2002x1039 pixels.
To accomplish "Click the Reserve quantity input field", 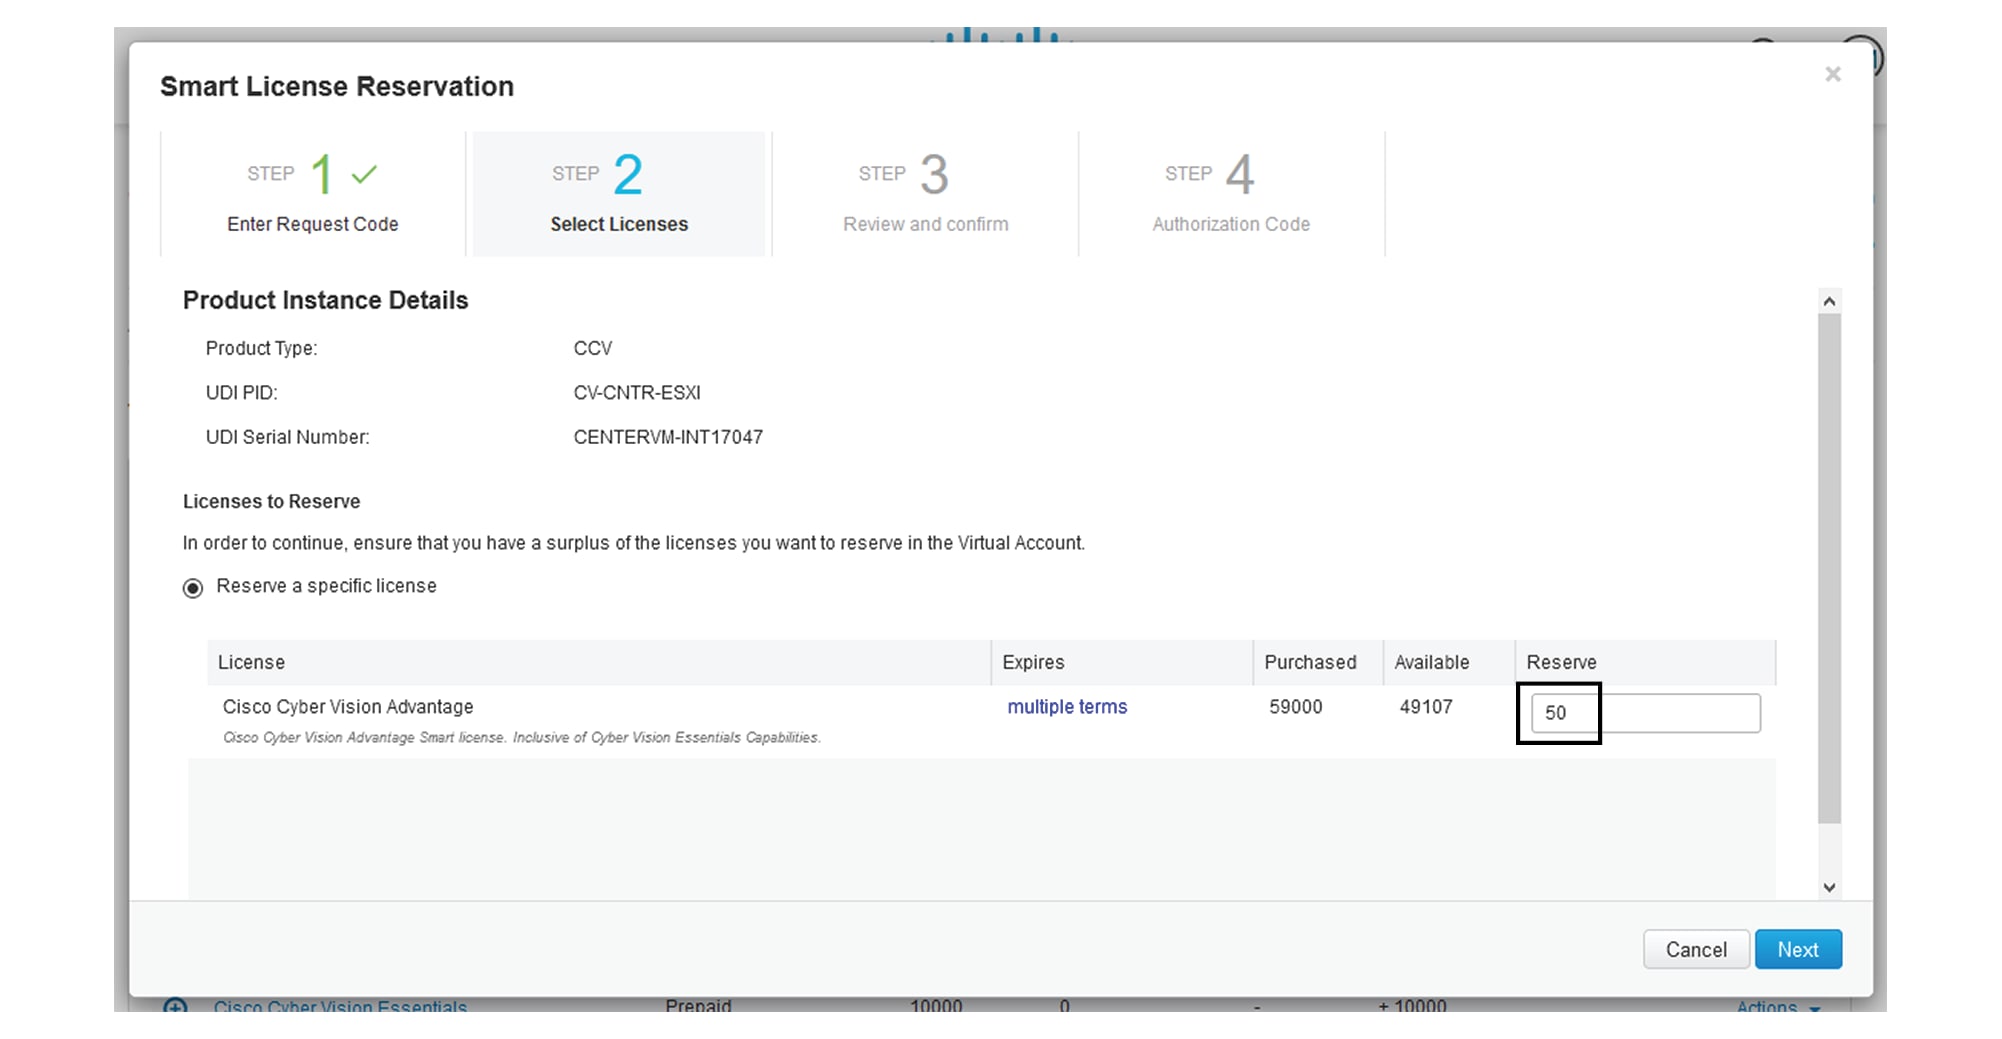I will pos(1646,713).
